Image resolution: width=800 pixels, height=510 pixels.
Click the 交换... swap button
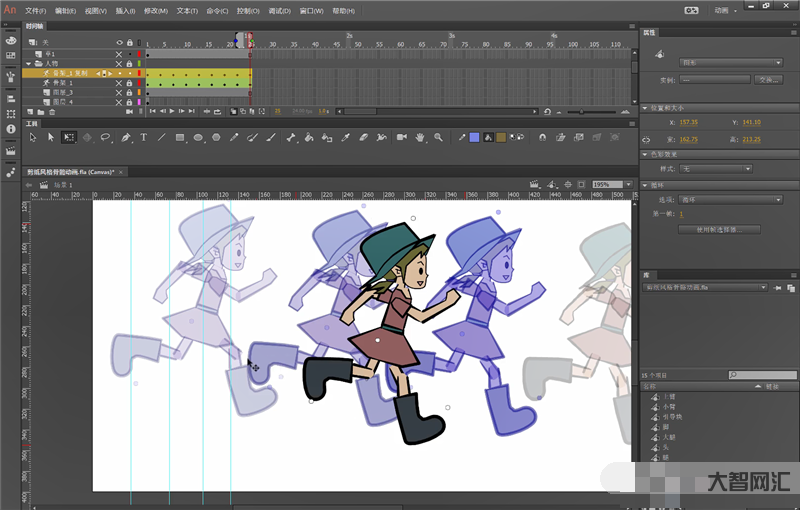(767, 79)
